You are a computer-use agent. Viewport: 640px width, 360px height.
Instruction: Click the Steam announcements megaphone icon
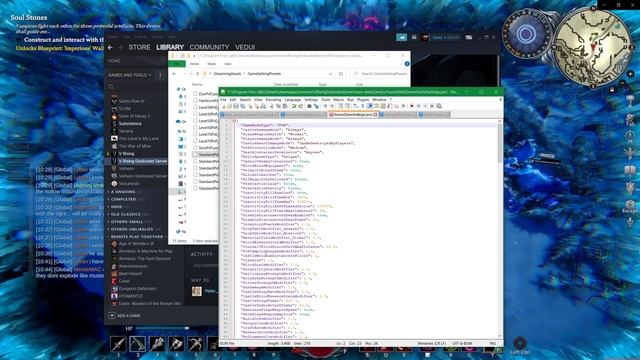[x=402, y=37]
